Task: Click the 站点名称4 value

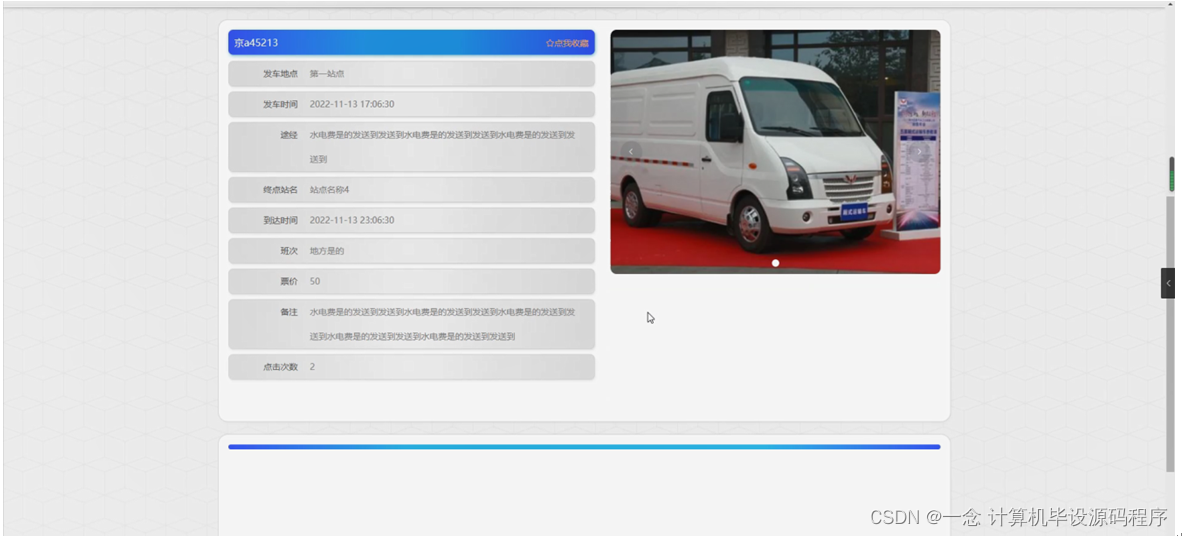Action: 329,189
